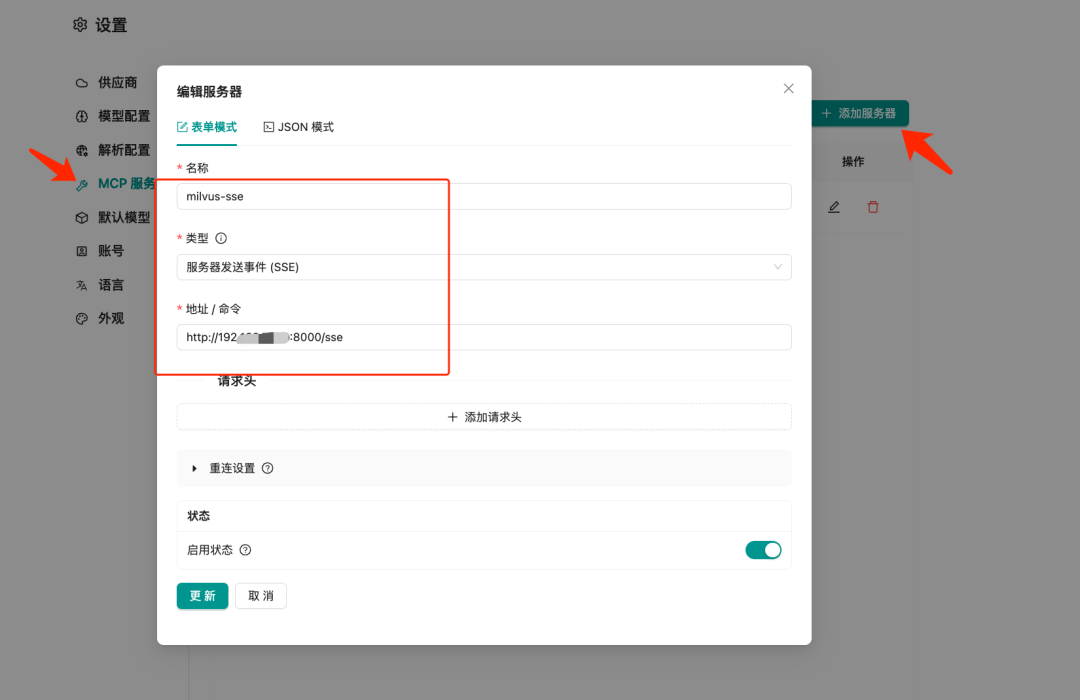Screen dimensions: 1080x700
Task: Open 外观 in the settings sidebar
Action: 100,318
